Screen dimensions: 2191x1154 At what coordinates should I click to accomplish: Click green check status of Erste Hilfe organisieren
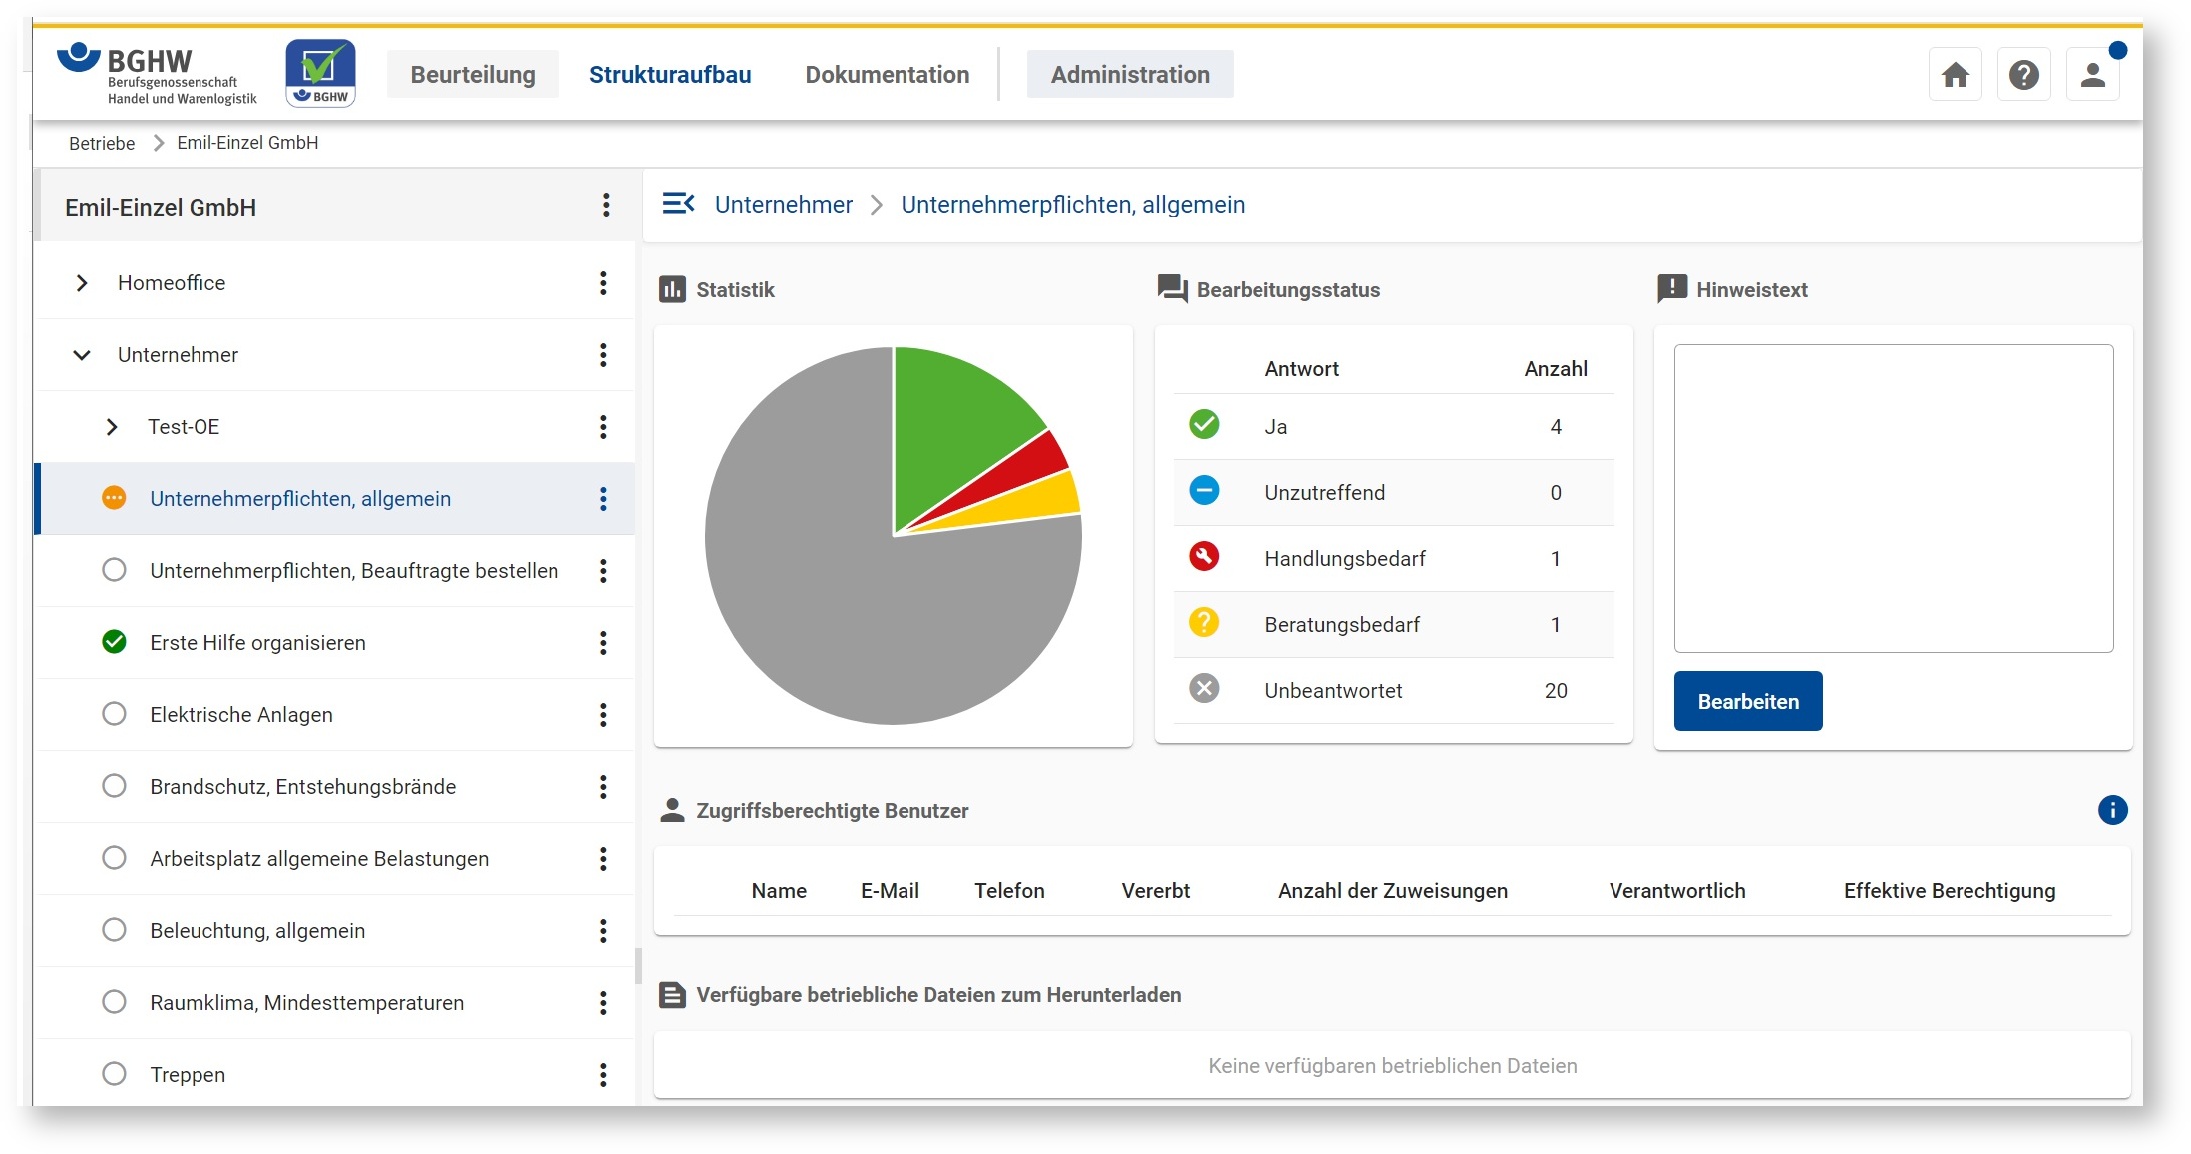tap(115, 642)
